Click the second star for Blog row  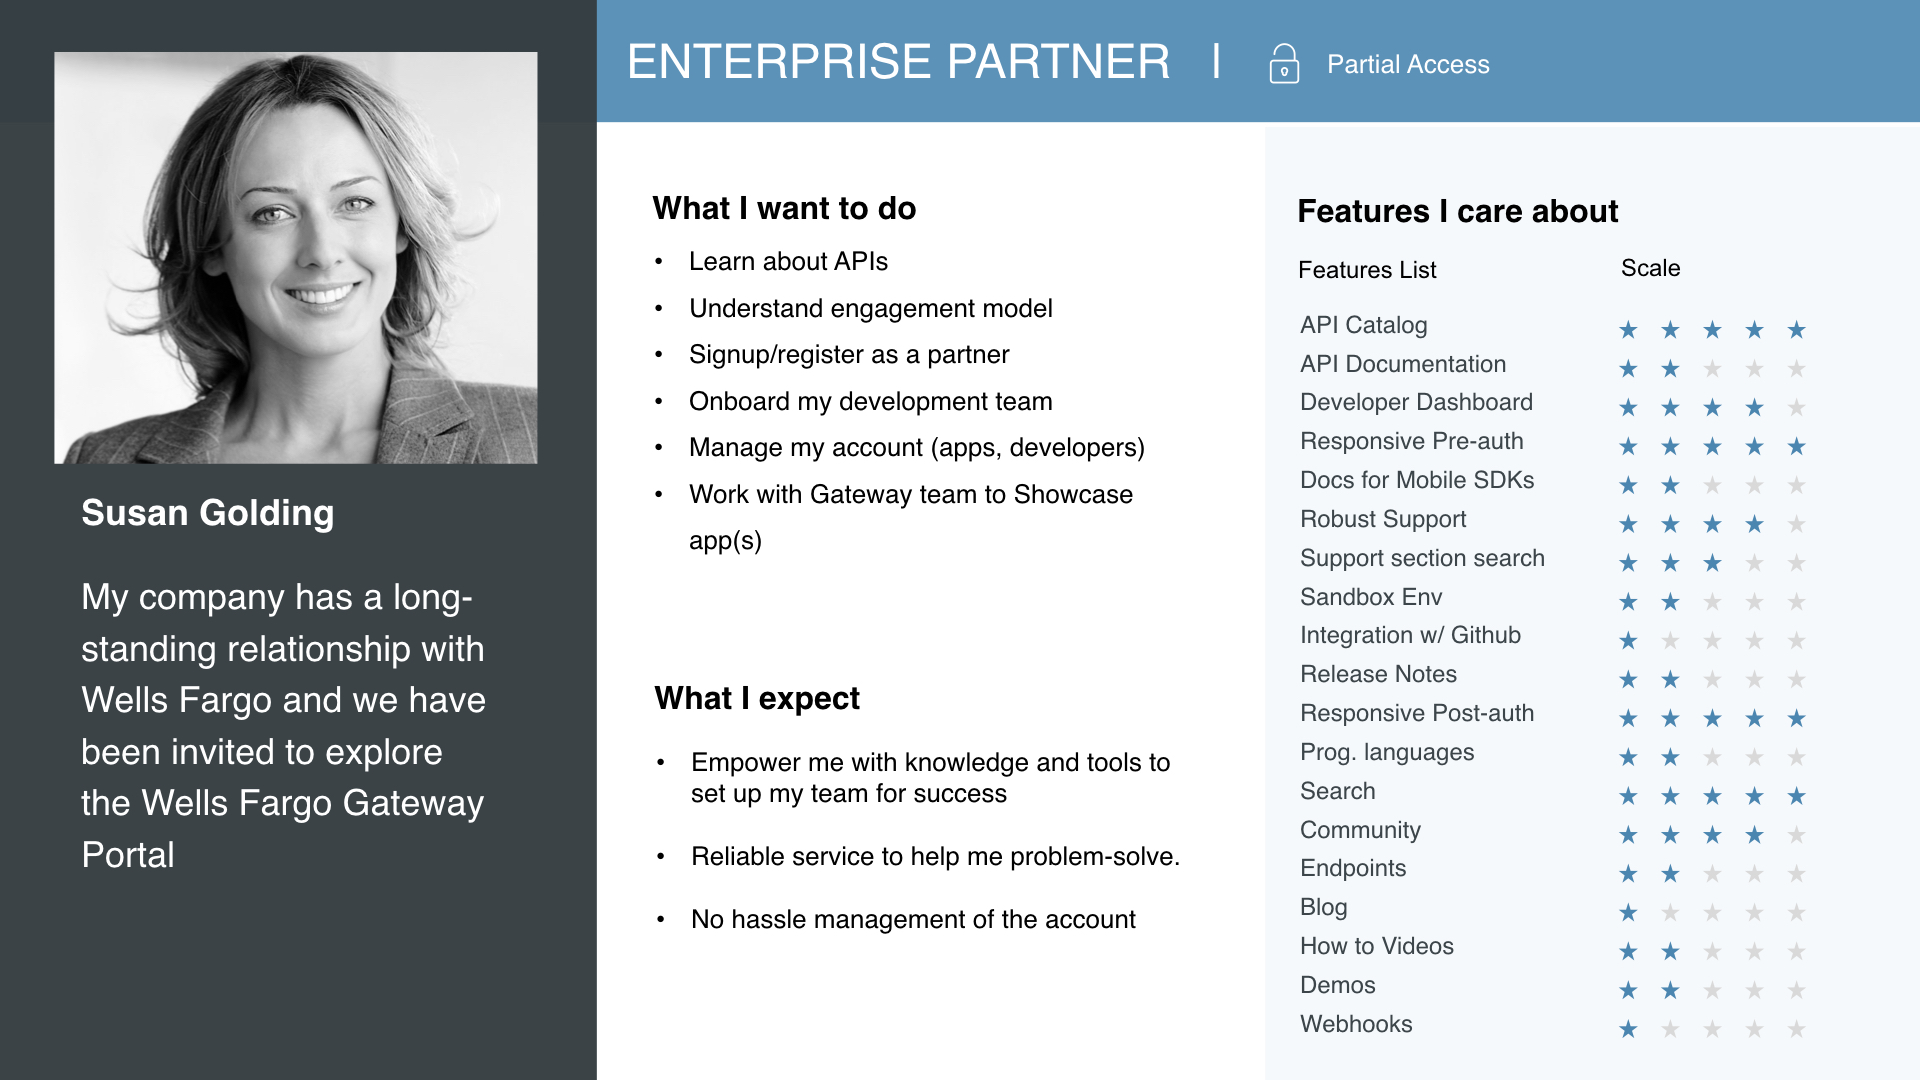pos(1670,913)
